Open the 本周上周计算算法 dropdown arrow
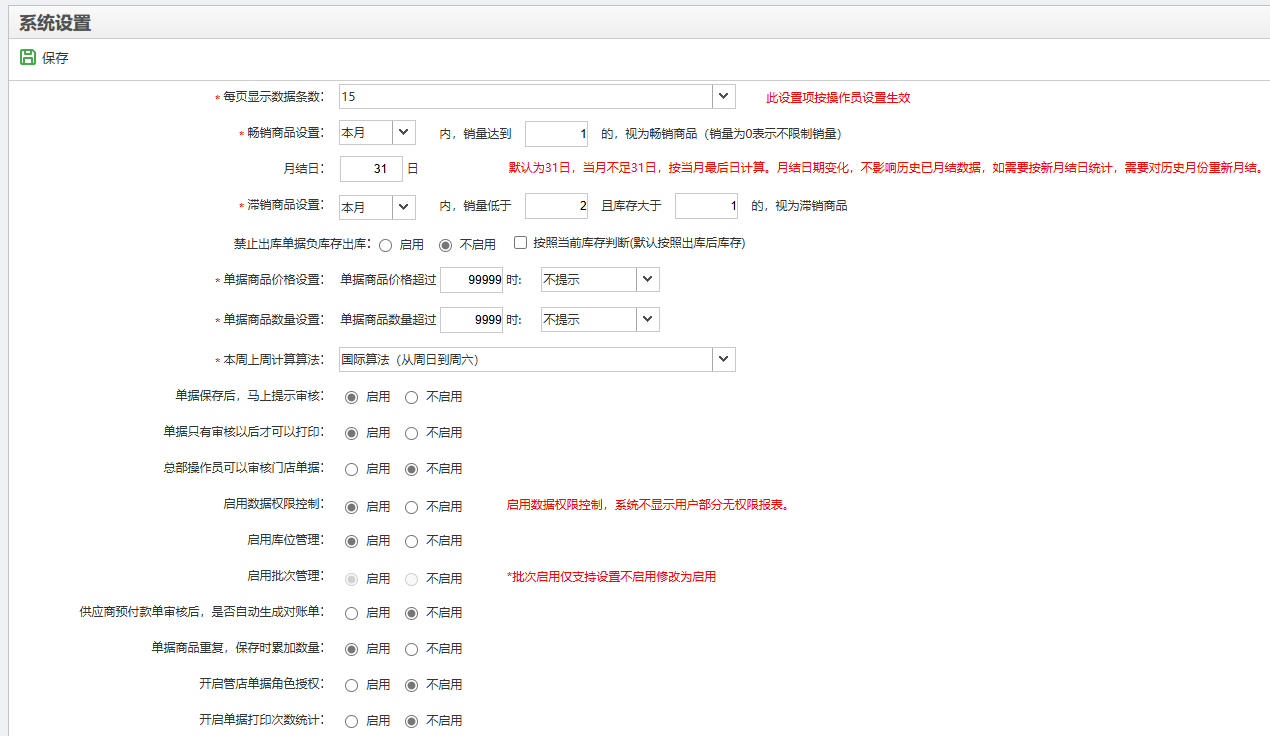The height and width of the screenshot is (736, 1270). [724, 359]
